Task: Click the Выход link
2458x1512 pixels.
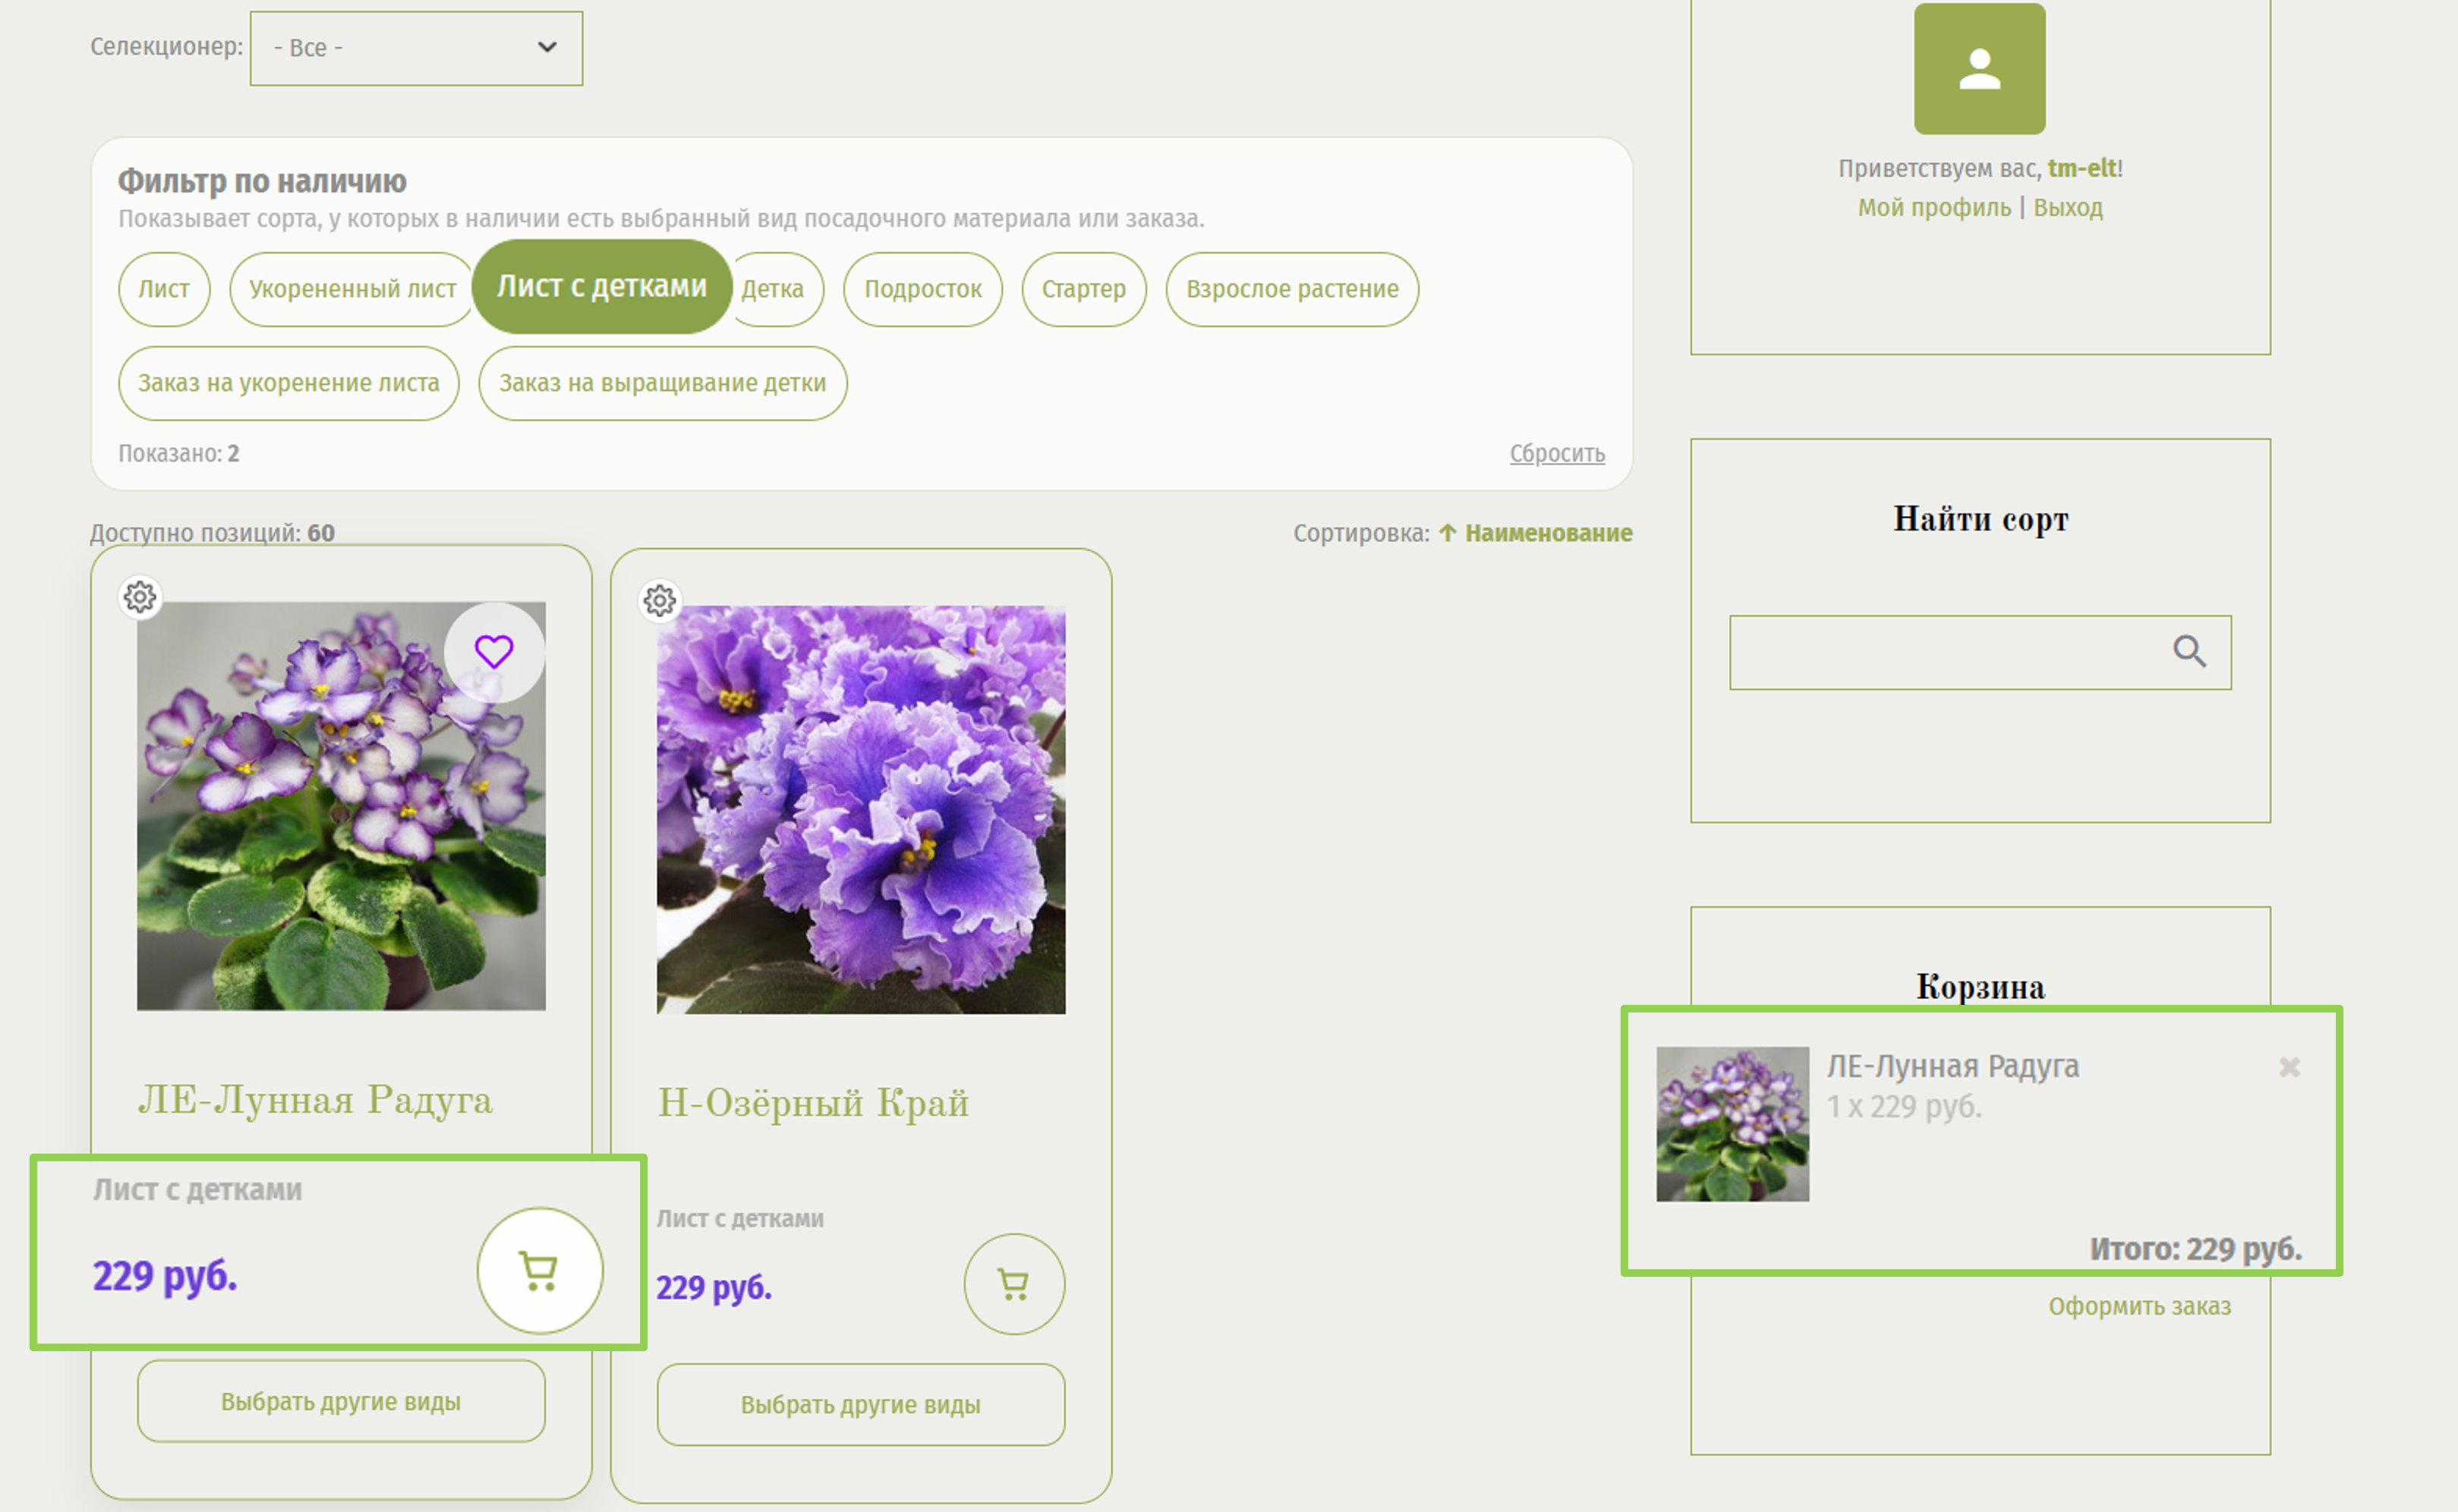Action: pos(2067,208)
